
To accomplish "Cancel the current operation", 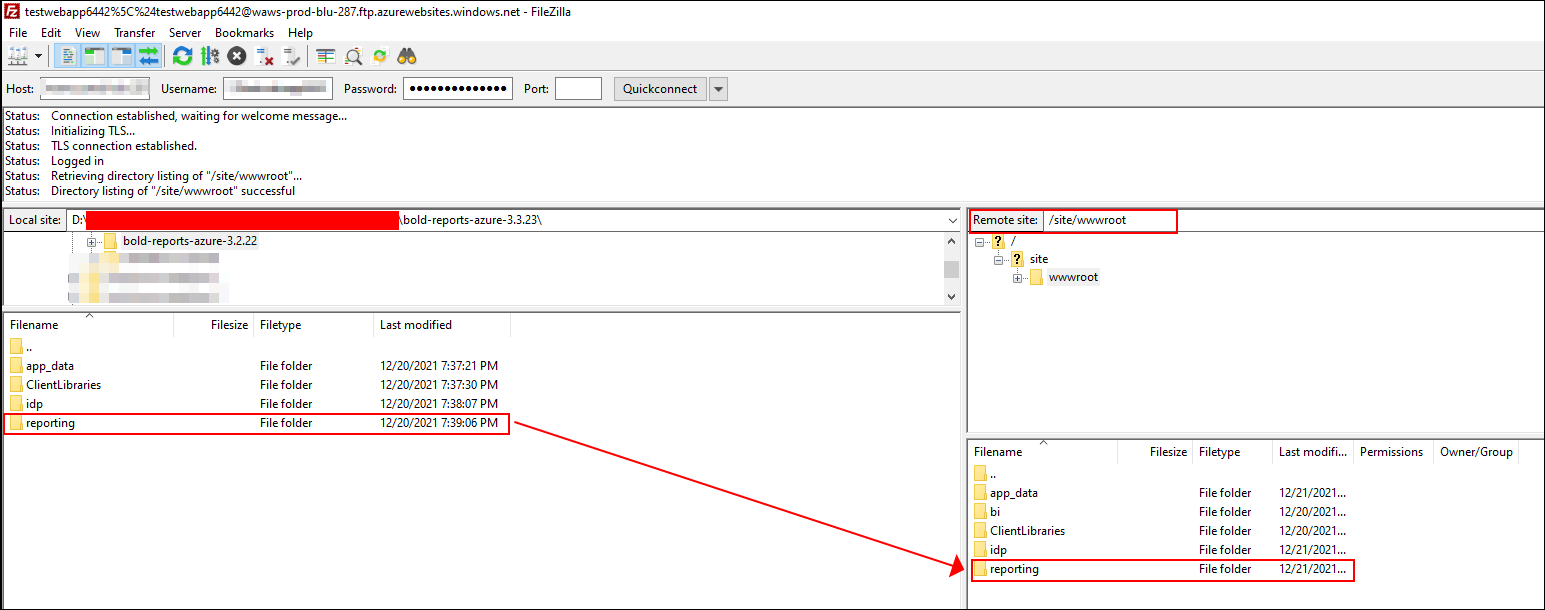I will (x=237, y=56).
